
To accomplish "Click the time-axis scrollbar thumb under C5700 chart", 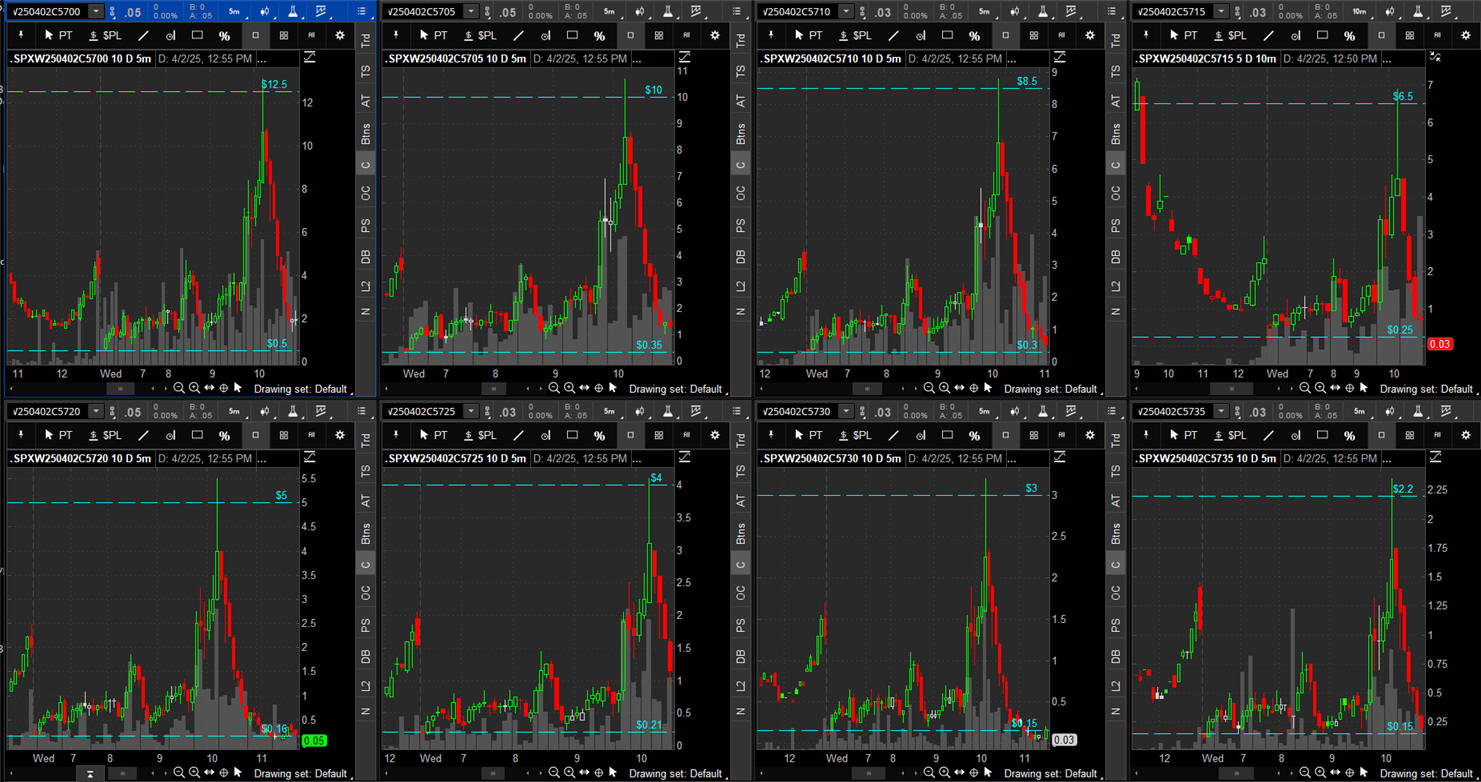I will [119, 388].
